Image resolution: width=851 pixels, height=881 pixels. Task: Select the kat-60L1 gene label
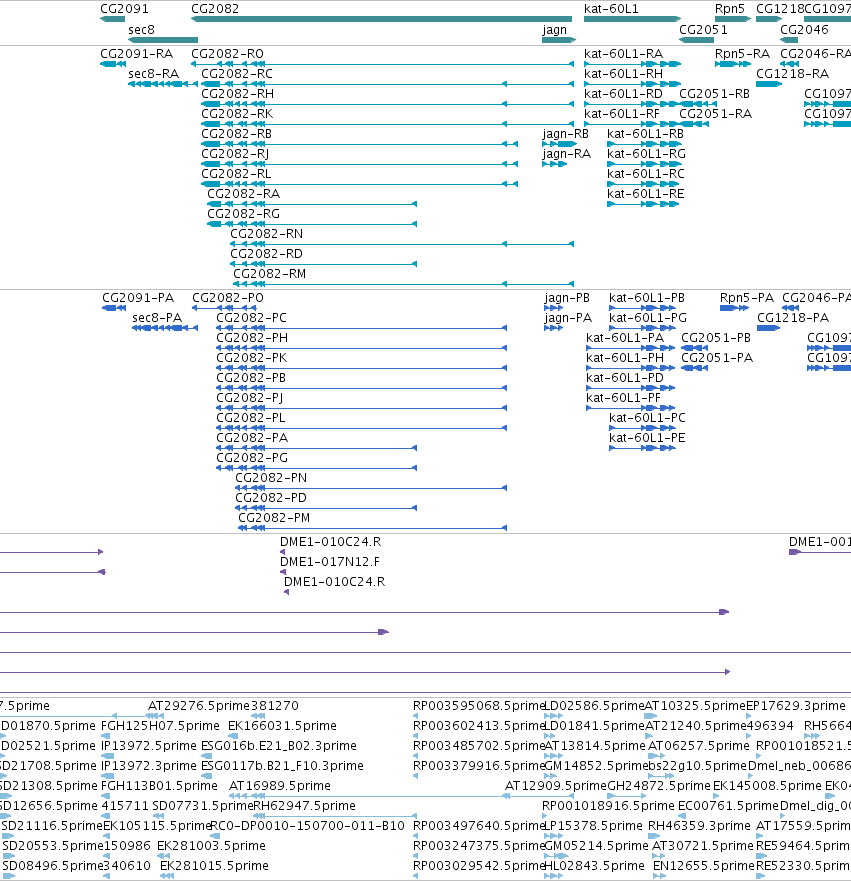pyautogui.click(x=611, y=9)
